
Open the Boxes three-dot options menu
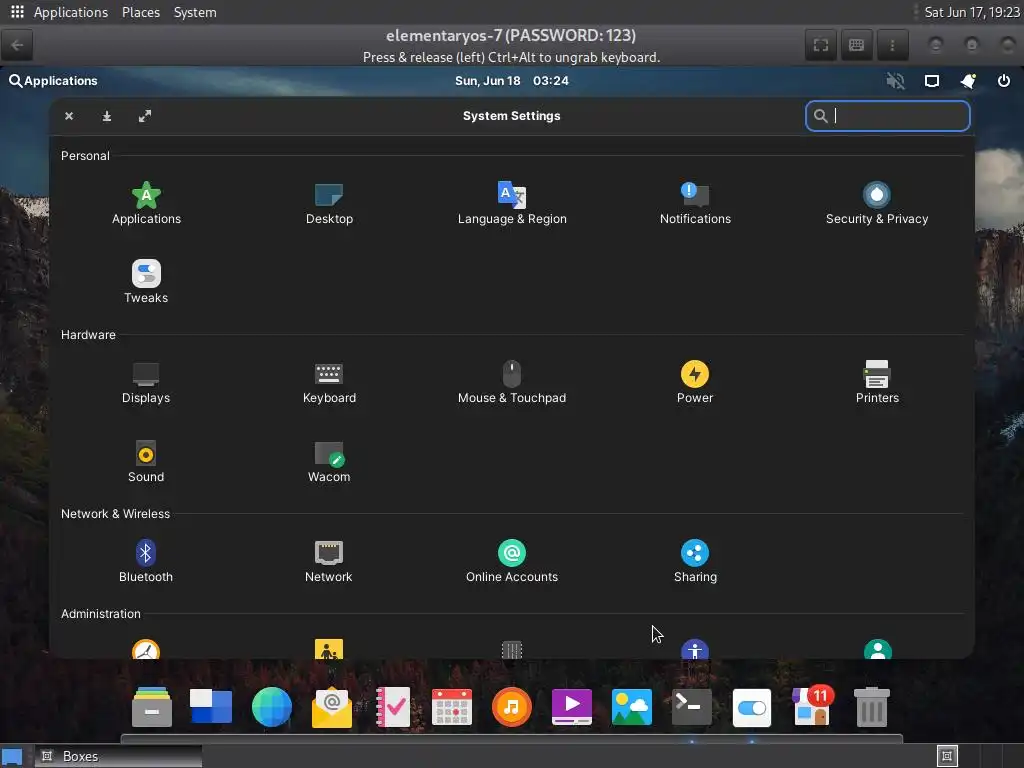click(893, 45)
